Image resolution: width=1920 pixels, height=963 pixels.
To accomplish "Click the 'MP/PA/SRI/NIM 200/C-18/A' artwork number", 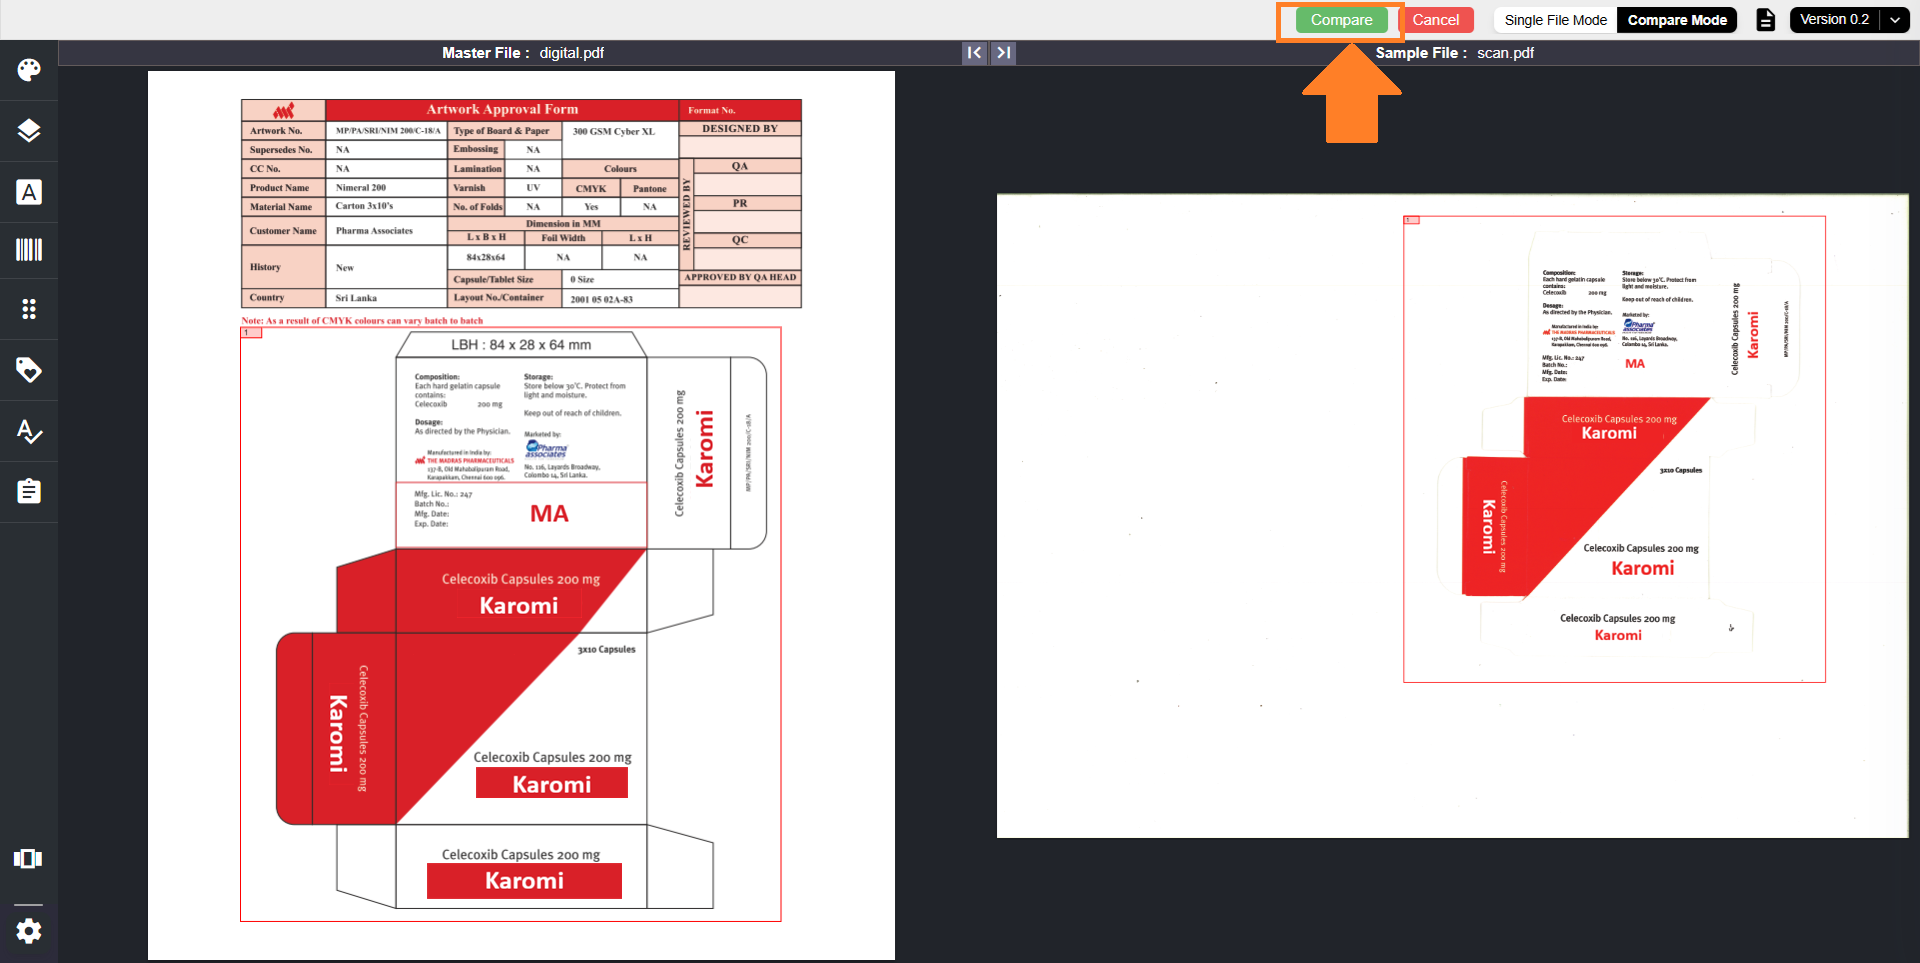I will coord(388,131).
